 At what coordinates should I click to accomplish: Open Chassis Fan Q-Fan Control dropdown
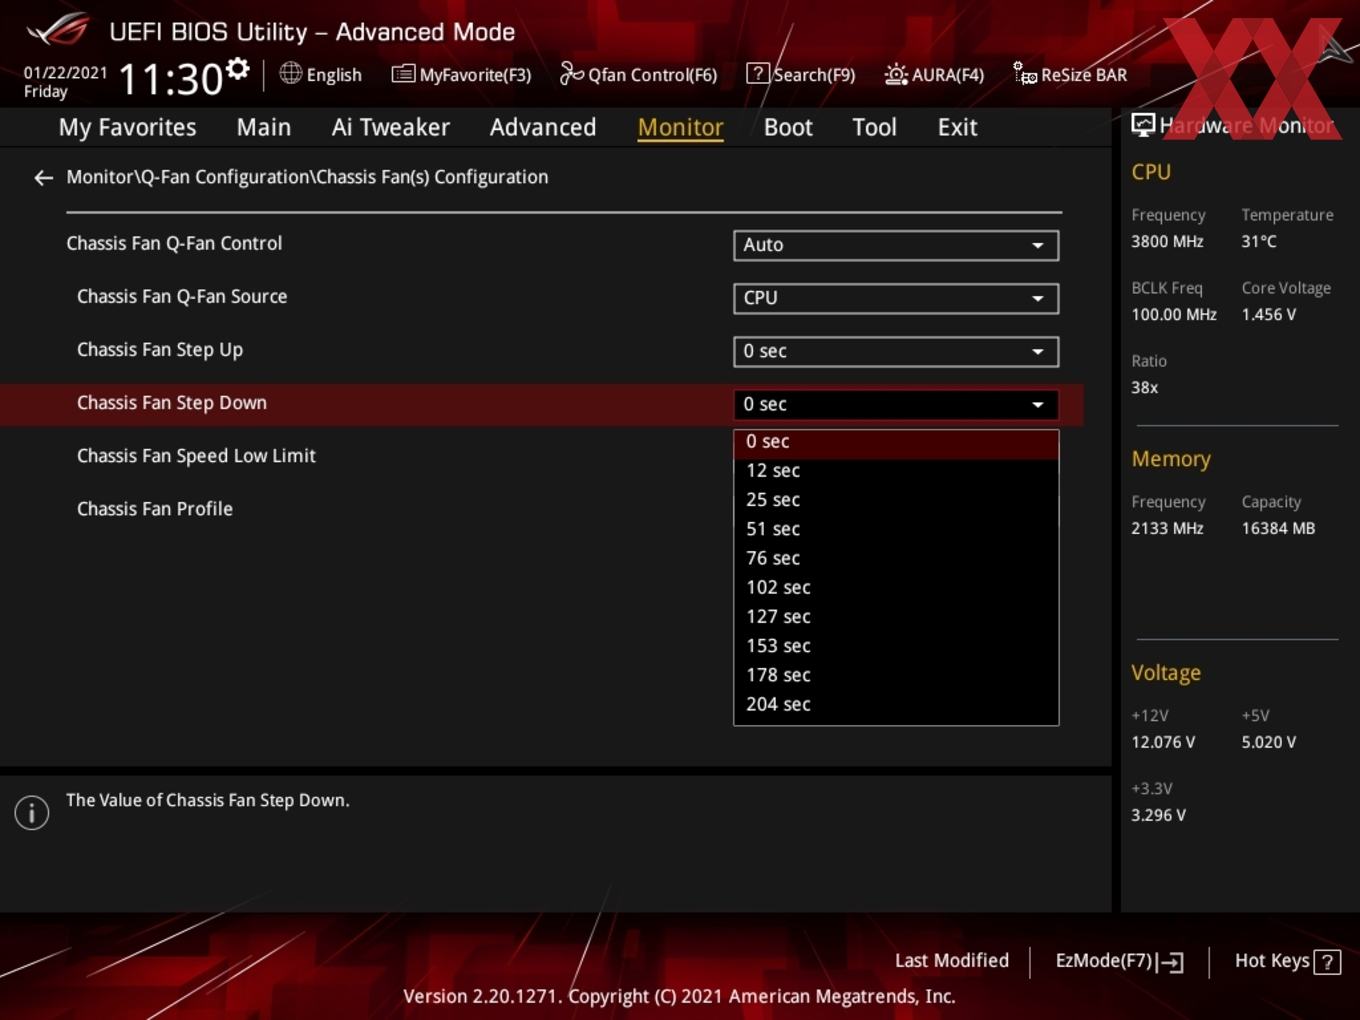point(896,245)
